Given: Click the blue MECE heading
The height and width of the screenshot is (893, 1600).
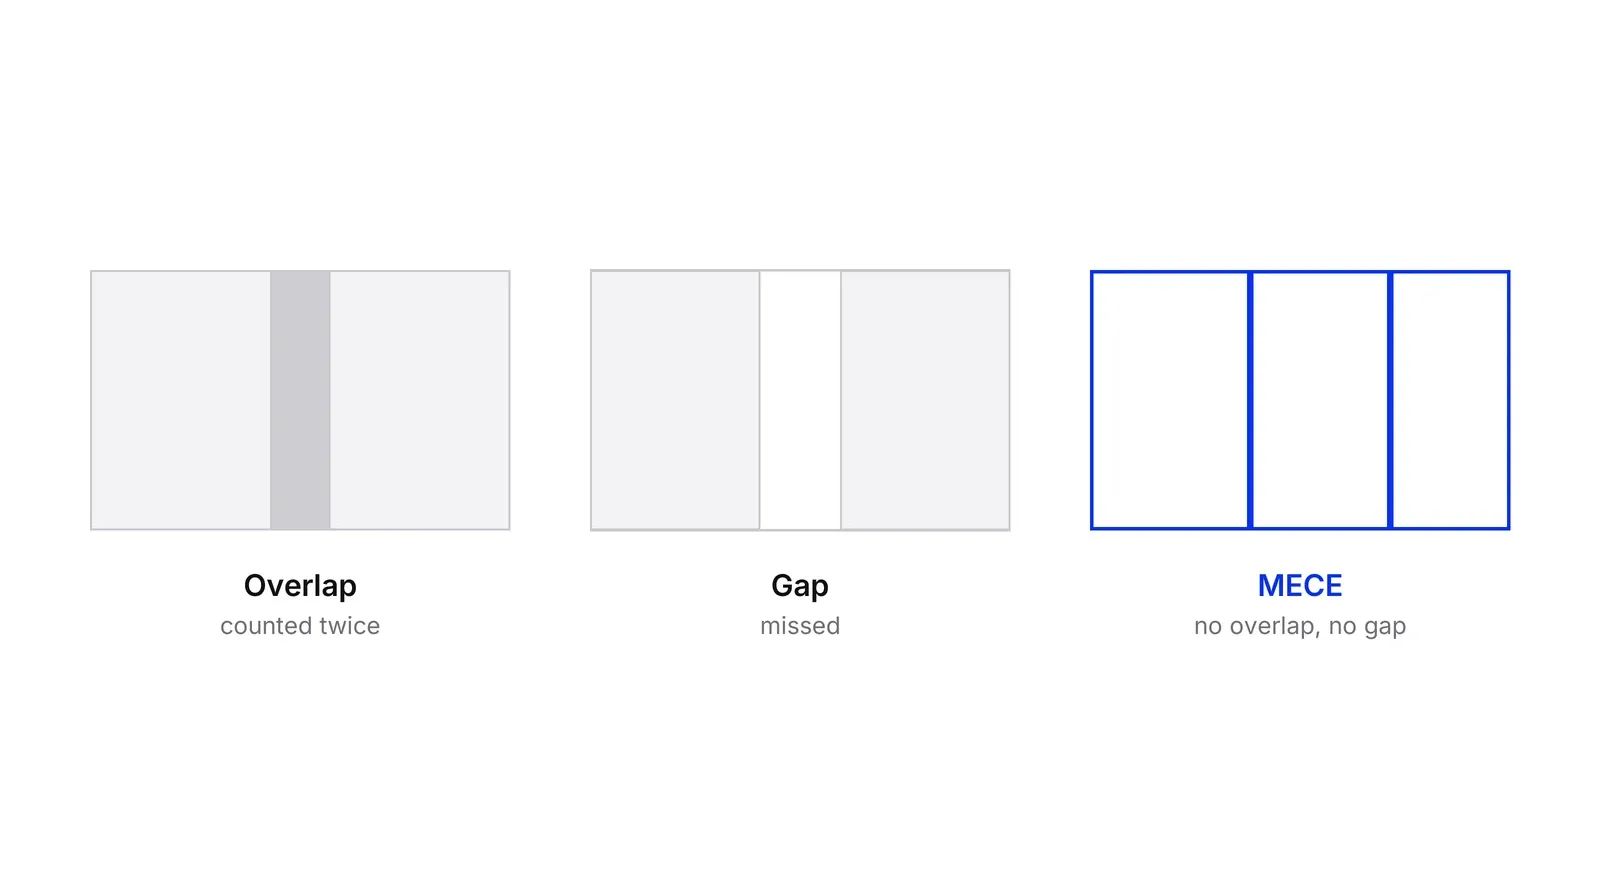Looking at the screenshot, I should (x=1300, y=585).
